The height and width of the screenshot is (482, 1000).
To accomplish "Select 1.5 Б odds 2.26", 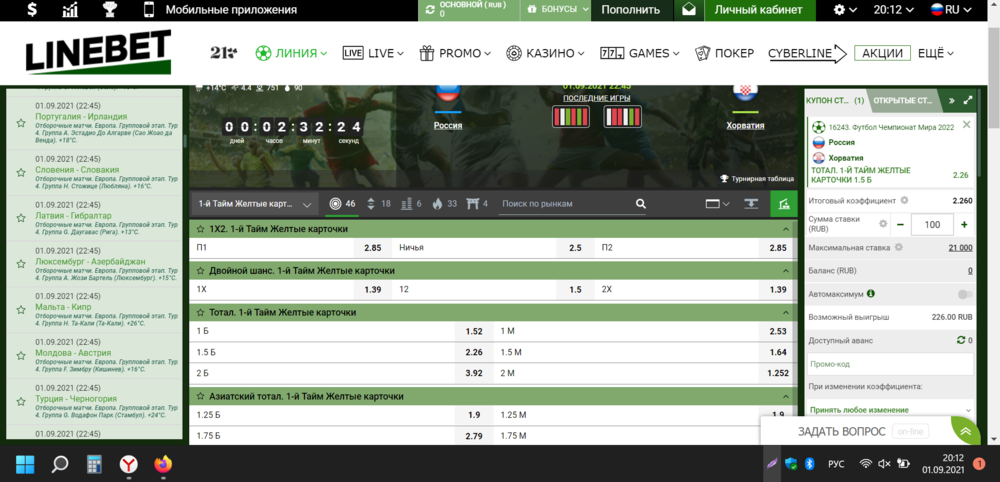I will (x=473, y=352).
